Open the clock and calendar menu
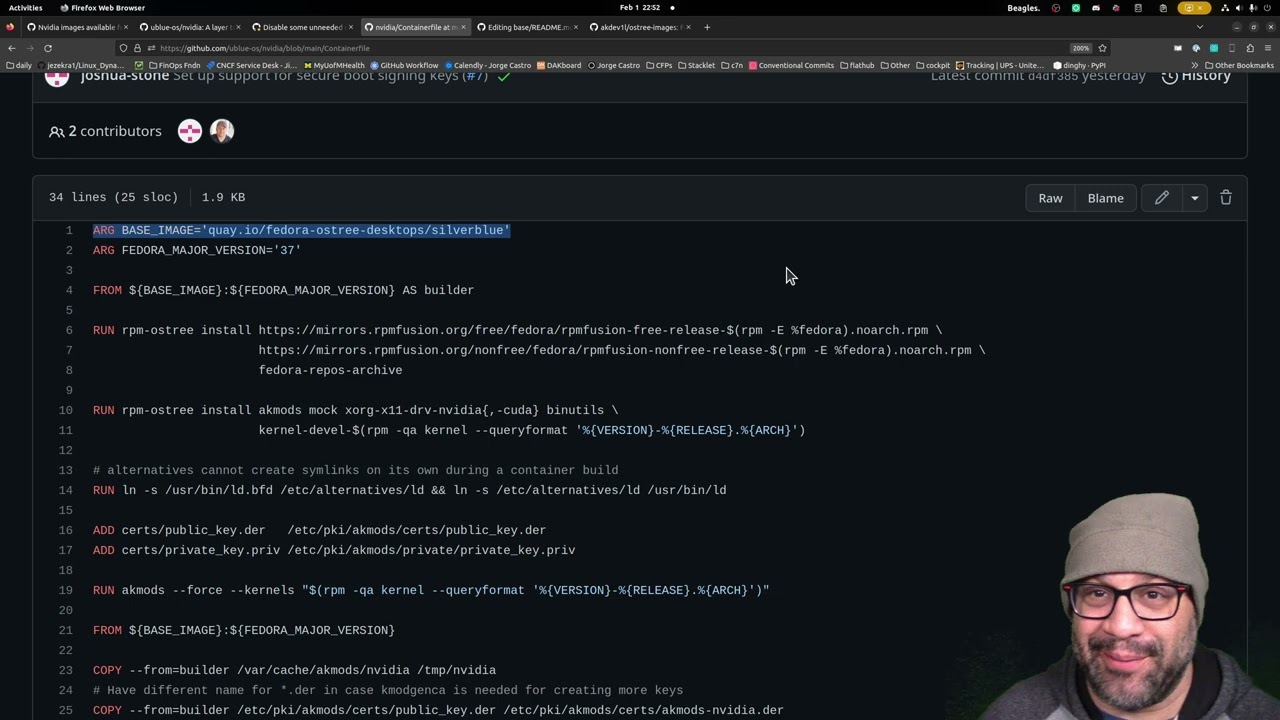This screenshot has width=1280, height=720. [640, 8]
